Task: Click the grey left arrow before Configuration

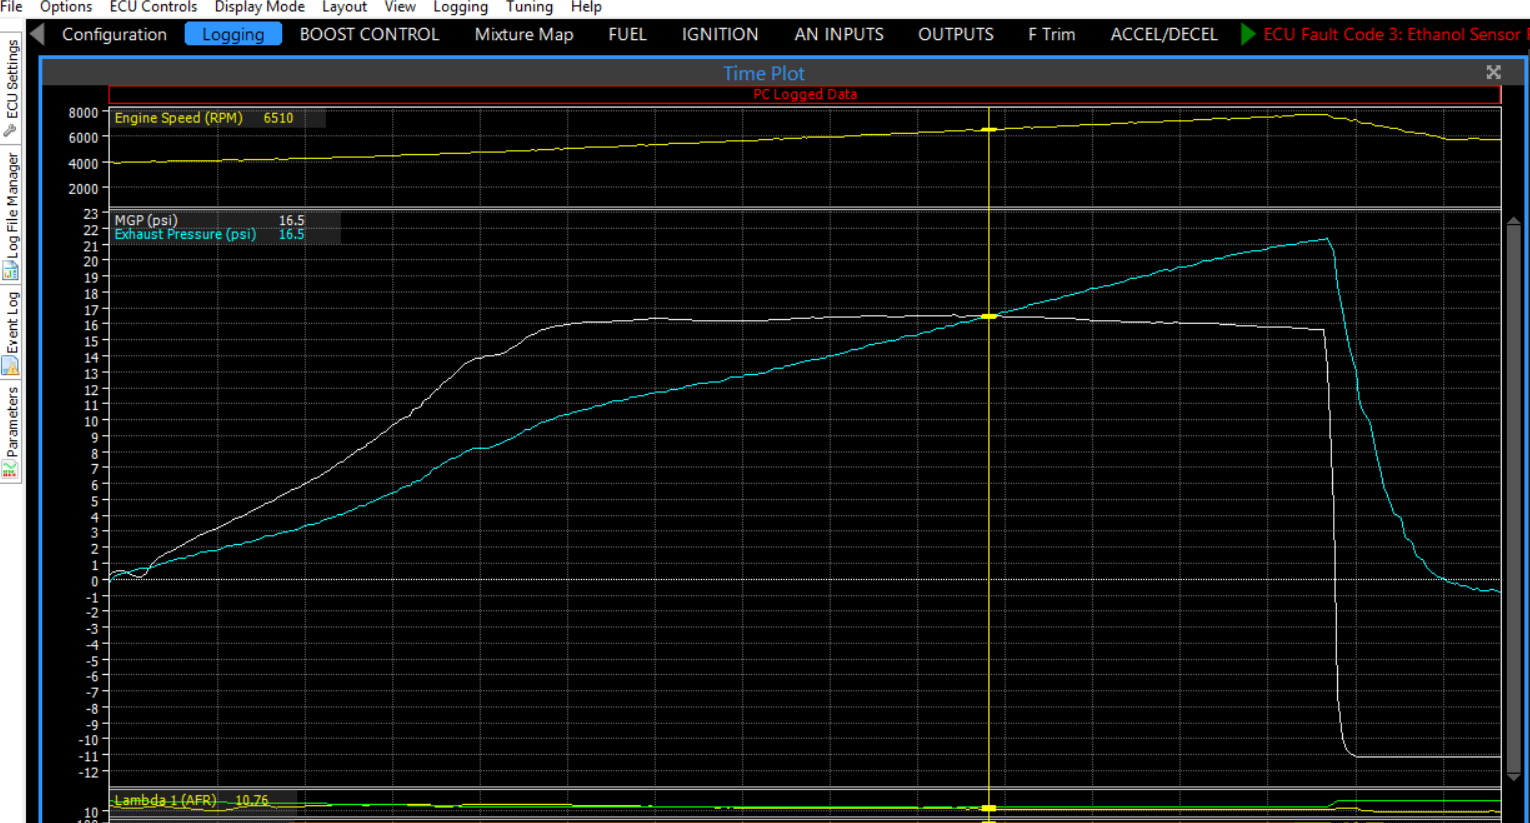Action: click(x=37, y=34)
